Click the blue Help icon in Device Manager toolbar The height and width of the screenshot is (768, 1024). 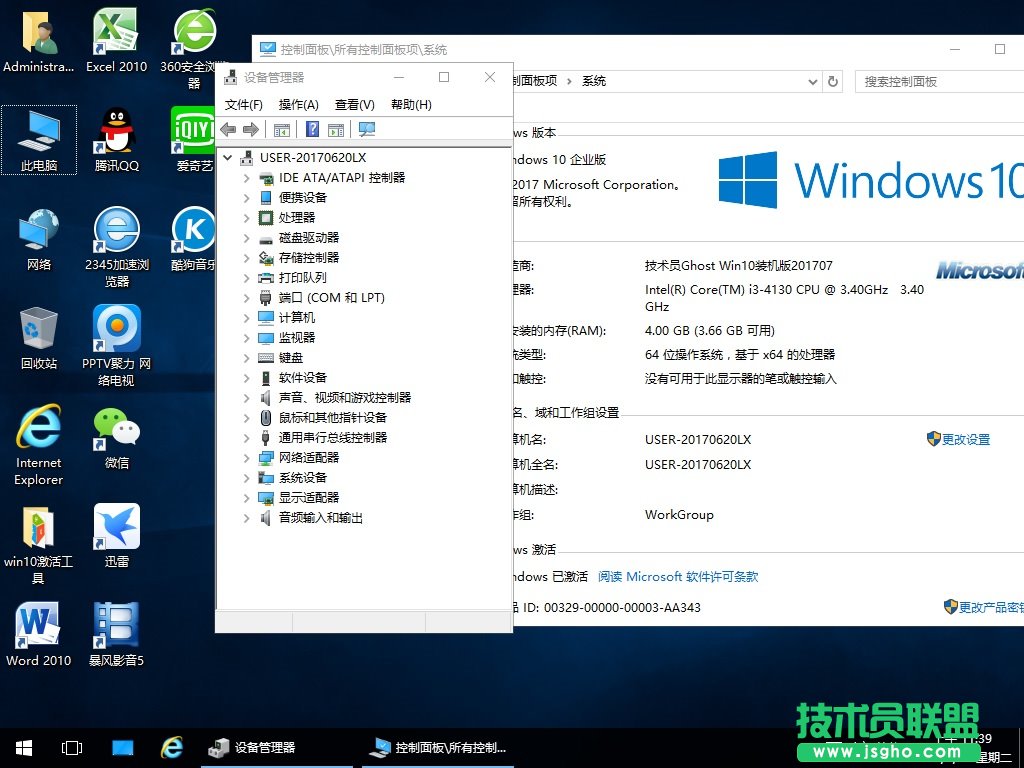click(x=312, y=129)
